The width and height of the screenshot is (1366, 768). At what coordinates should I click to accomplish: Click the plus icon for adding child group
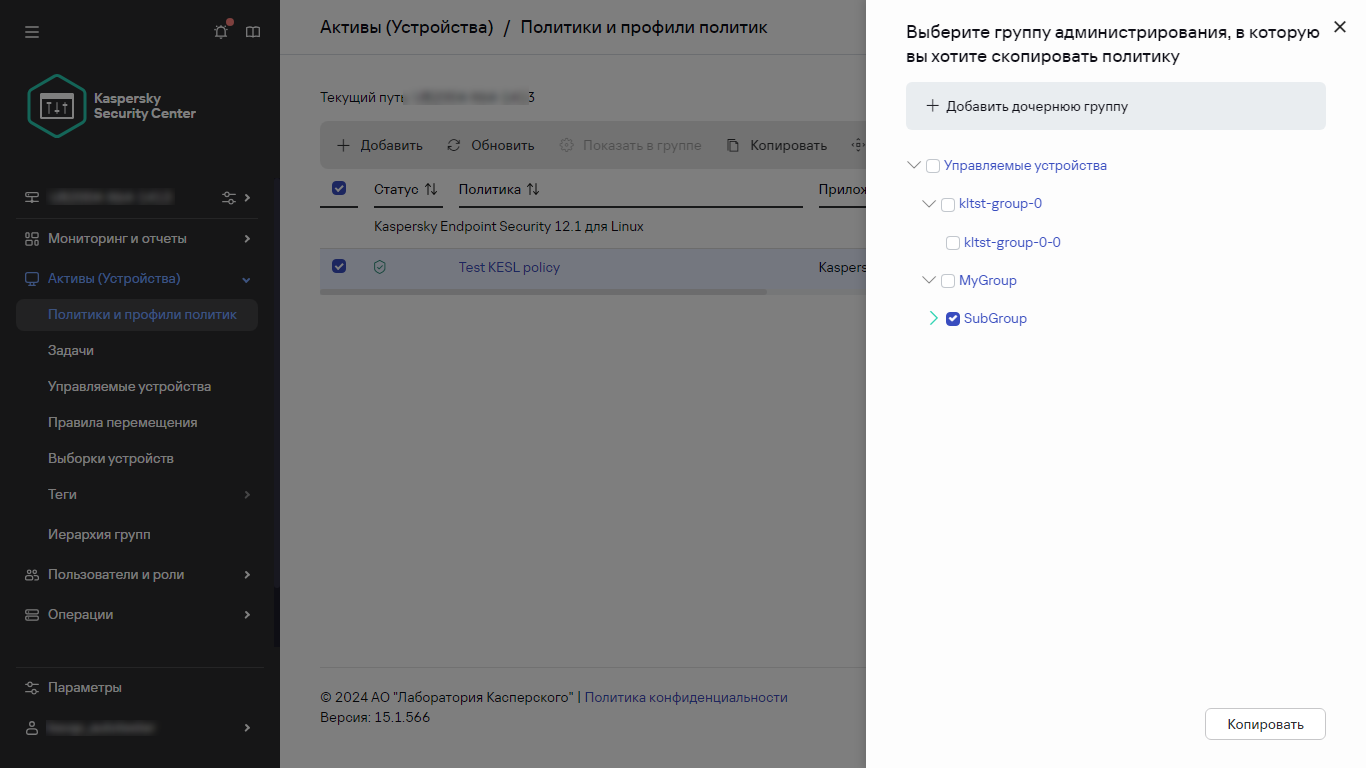tap(932, 106)
